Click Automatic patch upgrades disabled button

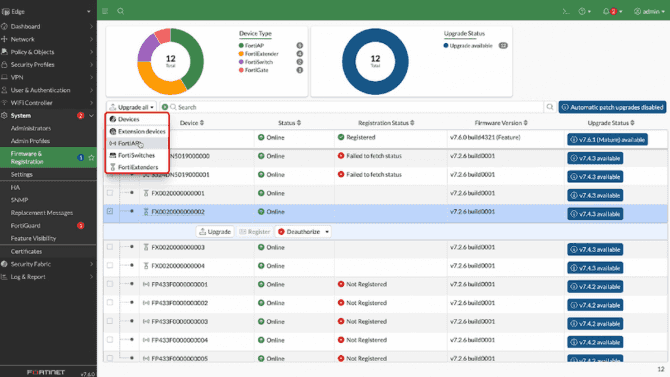tap(612, 107)
